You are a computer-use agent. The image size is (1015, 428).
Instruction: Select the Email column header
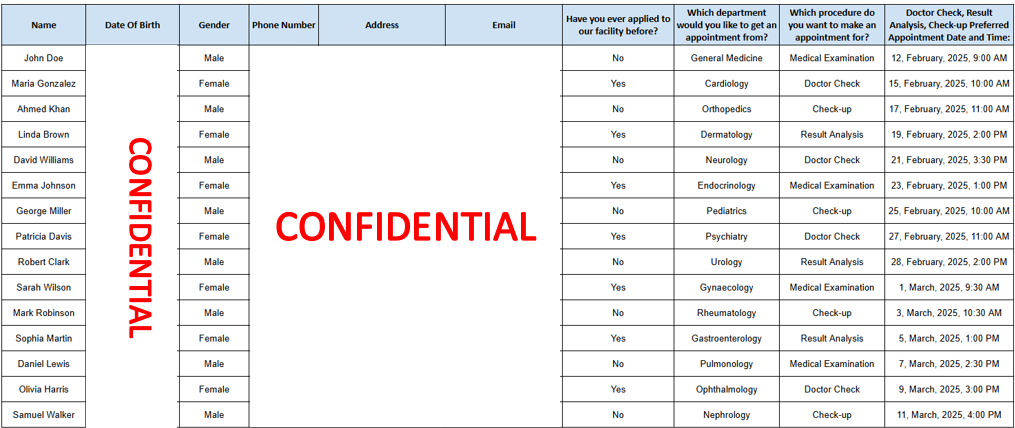coord(504,25)
